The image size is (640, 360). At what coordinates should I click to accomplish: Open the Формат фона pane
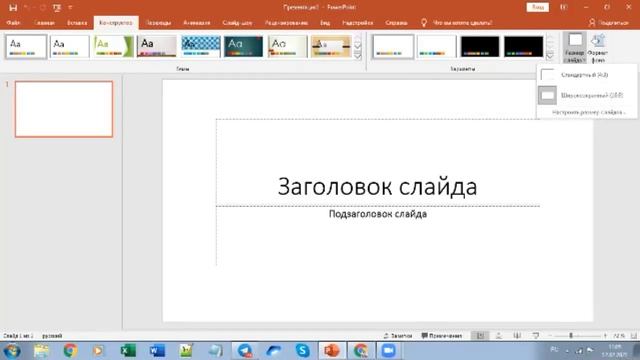point(598,48)
